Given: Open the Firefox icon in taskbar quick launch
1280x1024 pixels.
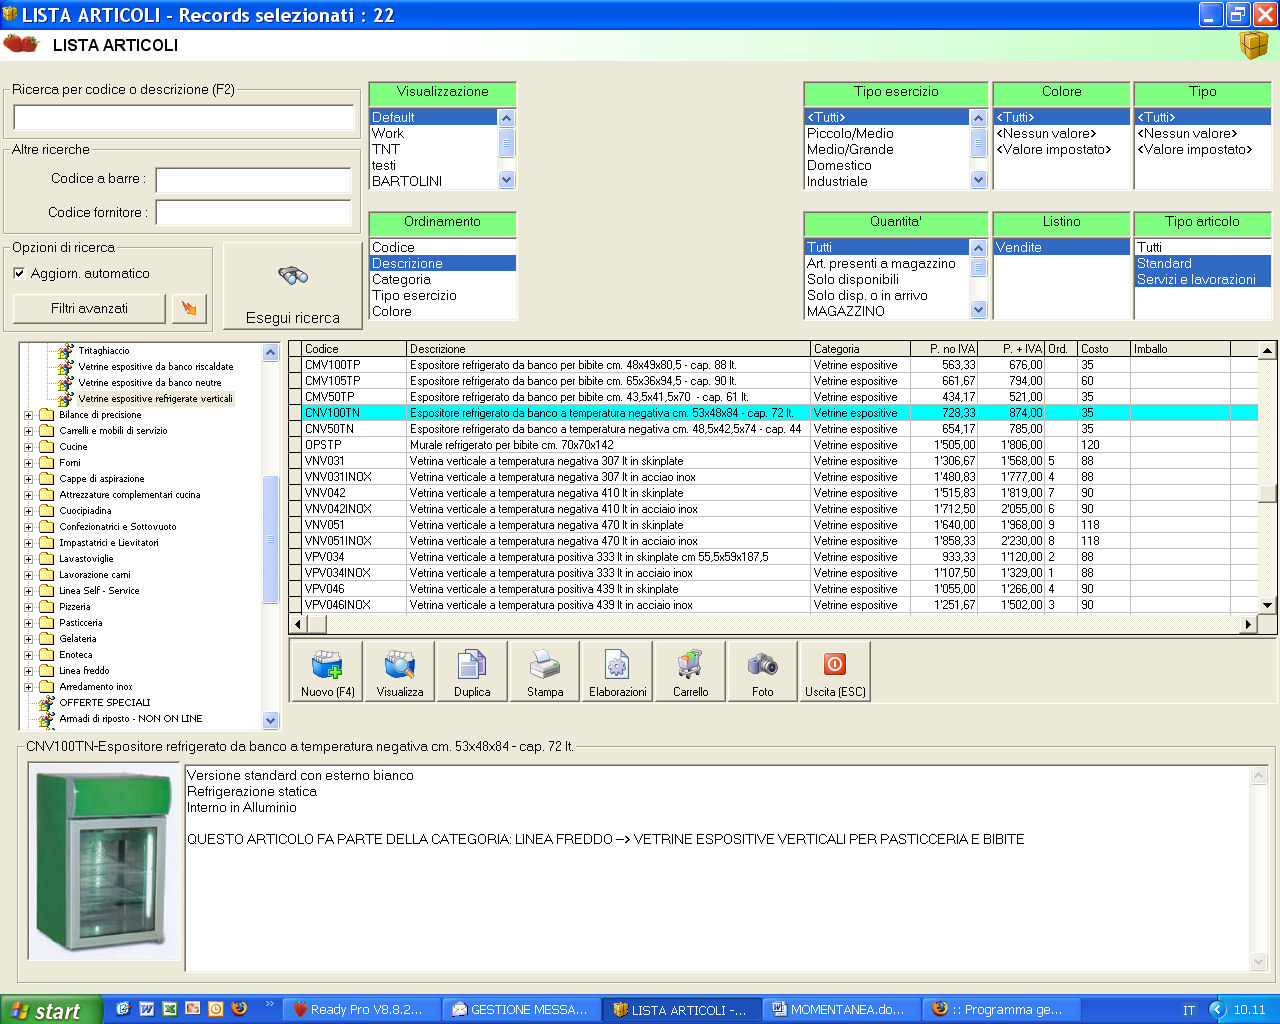Looking at the screenshot, I should coord(239,1009).
